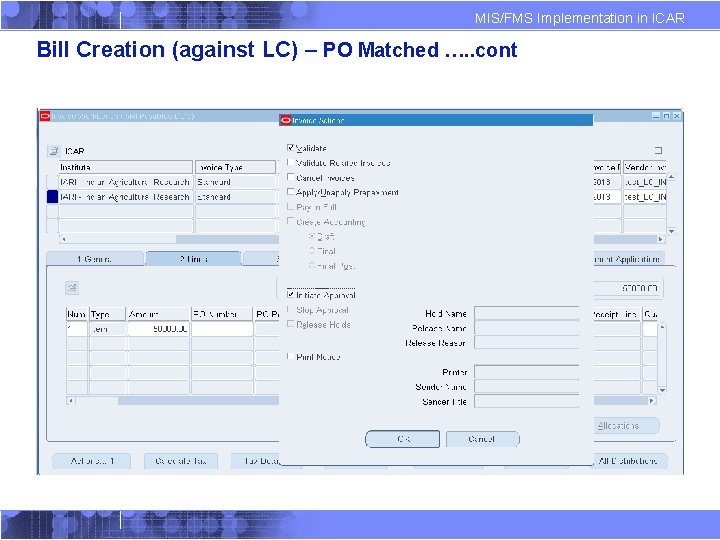Click the line amount cell 50000.00
The image size is (720, 540).
pyautogui.click(x=158, y=329)
